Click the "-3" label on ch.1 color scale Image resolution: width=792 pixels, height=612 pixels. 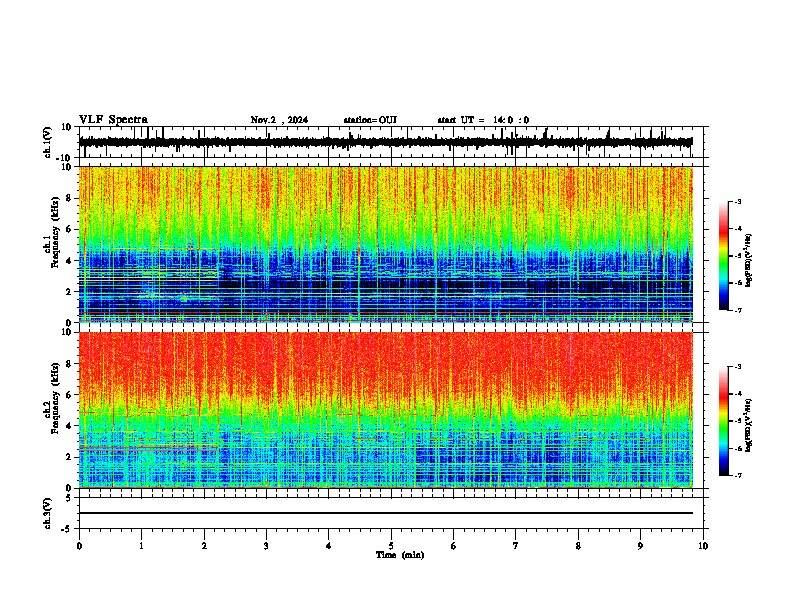coord(738,201)
